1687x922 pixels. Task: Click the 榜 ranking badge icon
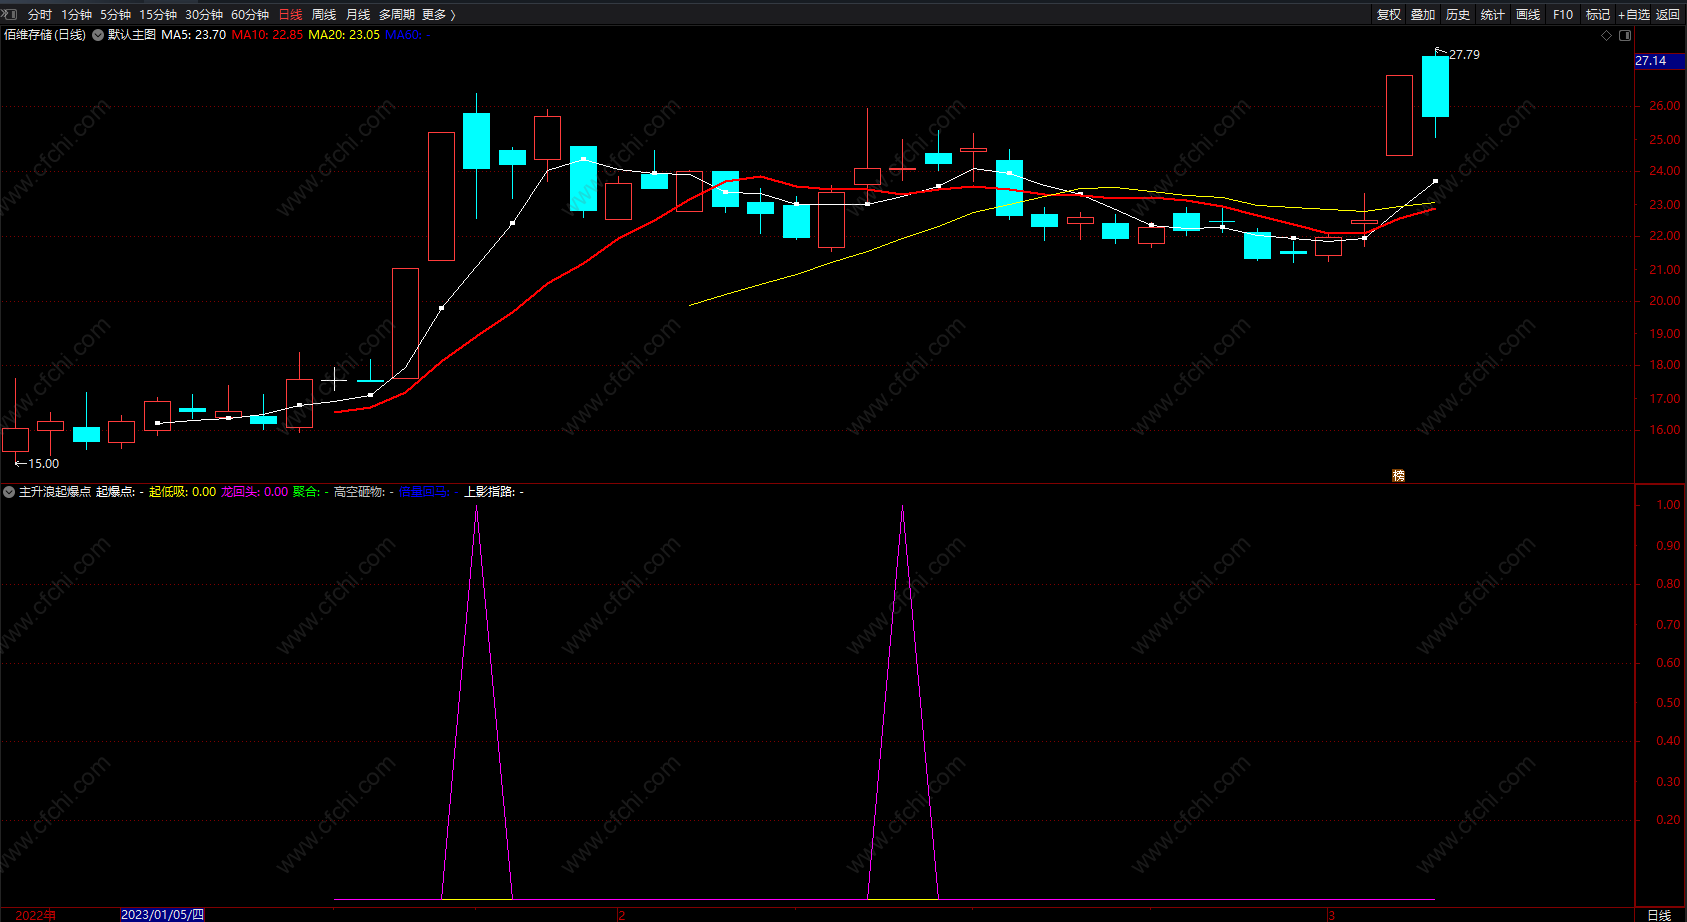point(1399,476)
